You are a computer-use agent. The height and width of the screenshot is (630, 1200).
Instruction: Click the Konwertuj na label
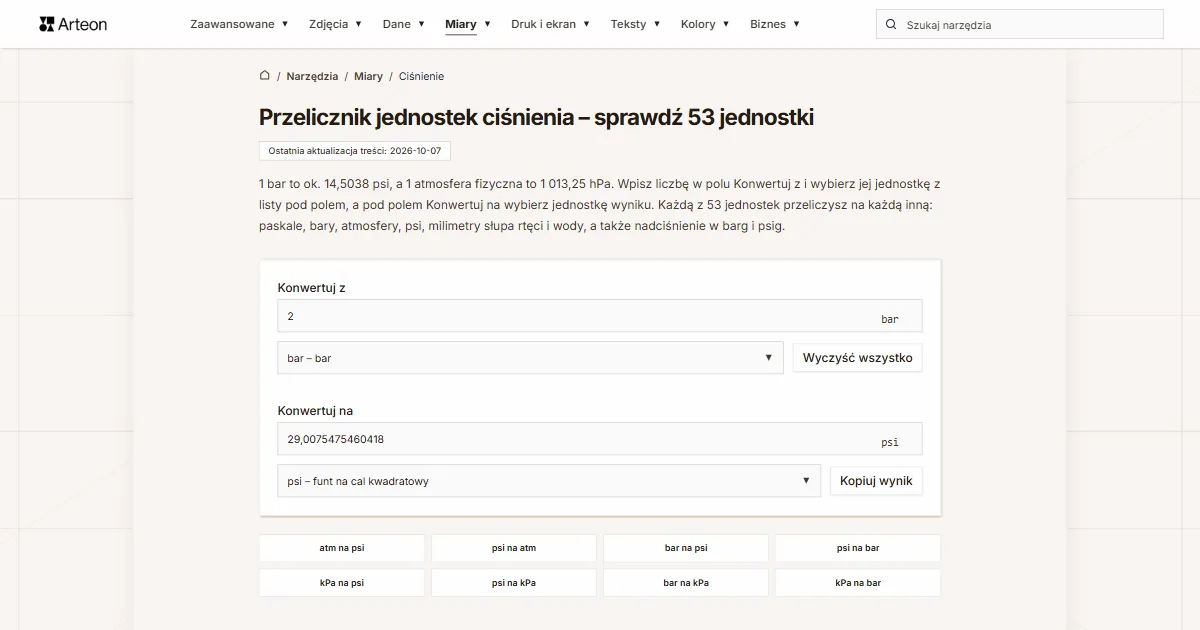(x=315, y=411)
